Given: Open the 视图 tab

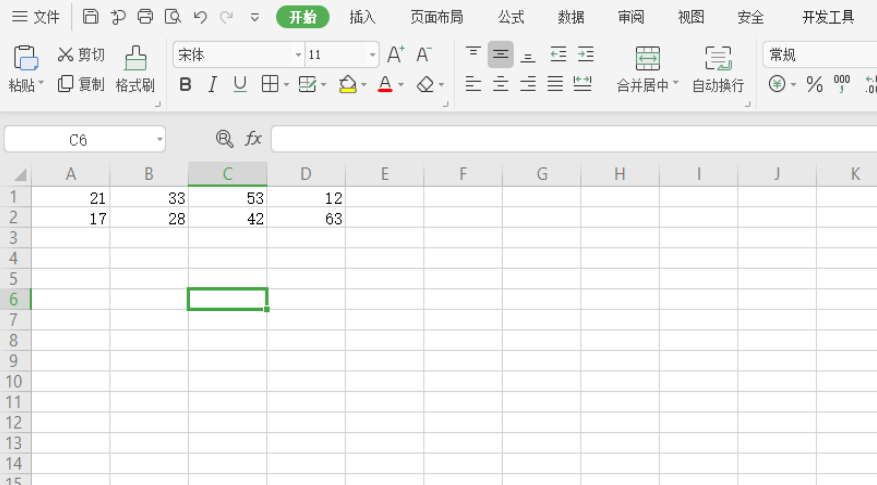Looking at the screenshot, I should click(x=691, y=17).
